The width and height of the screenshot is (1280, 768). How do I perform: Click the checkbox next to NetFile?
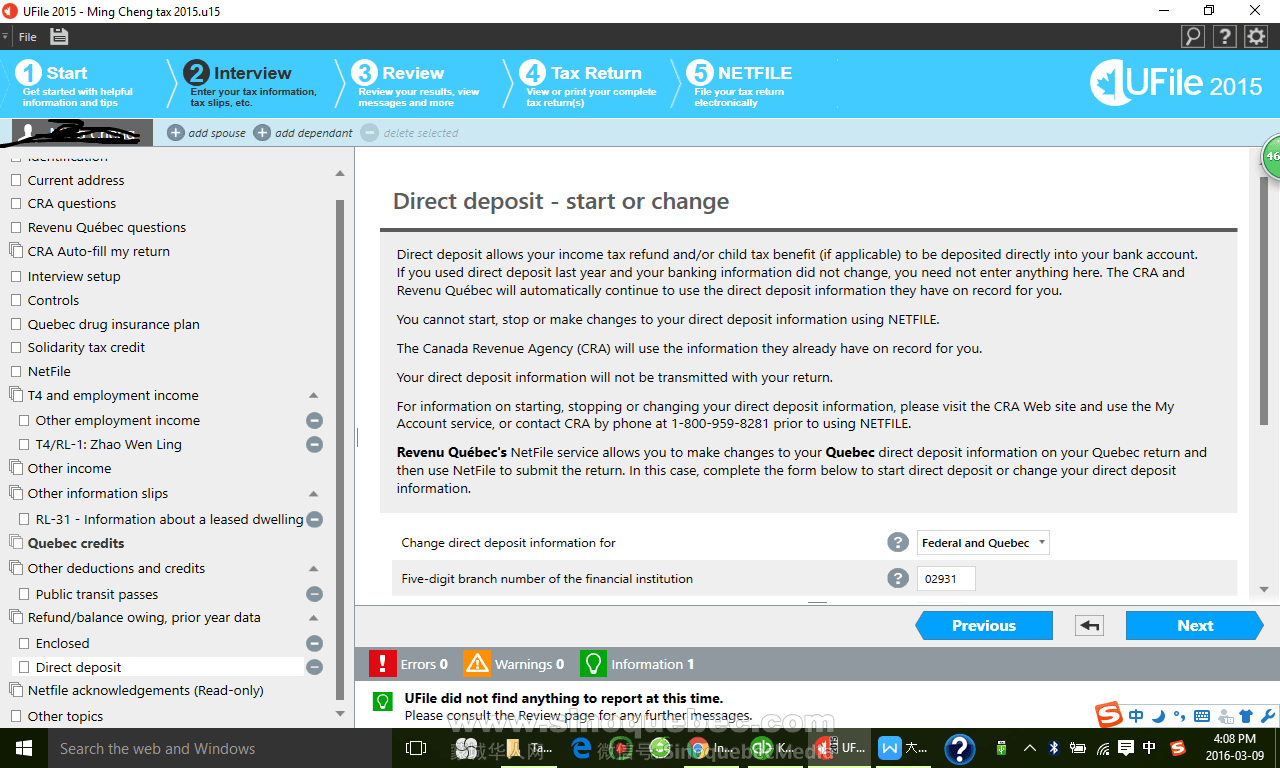pos(16,371)
